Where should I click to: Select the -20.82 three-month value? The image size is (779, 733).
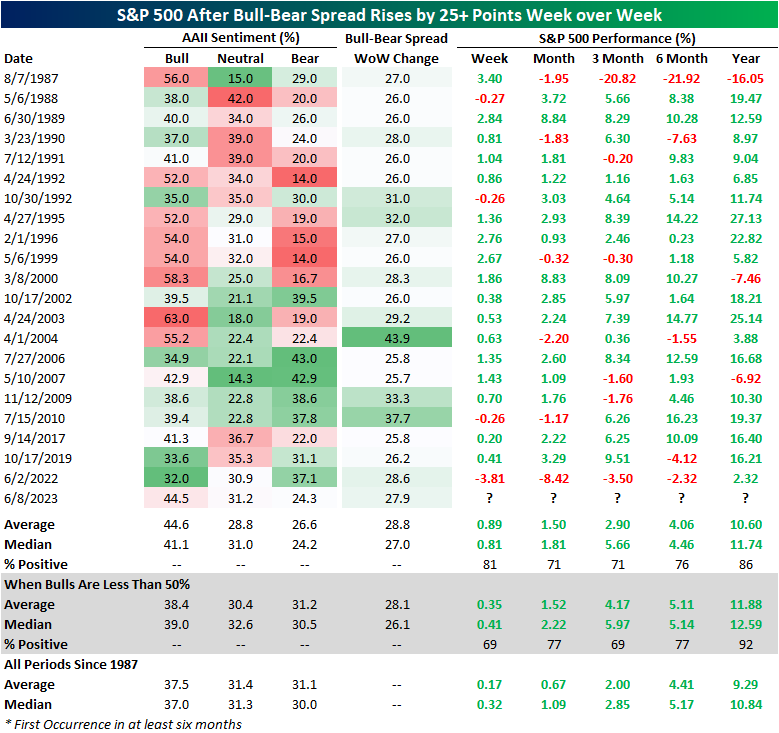(x=618, y=79)
